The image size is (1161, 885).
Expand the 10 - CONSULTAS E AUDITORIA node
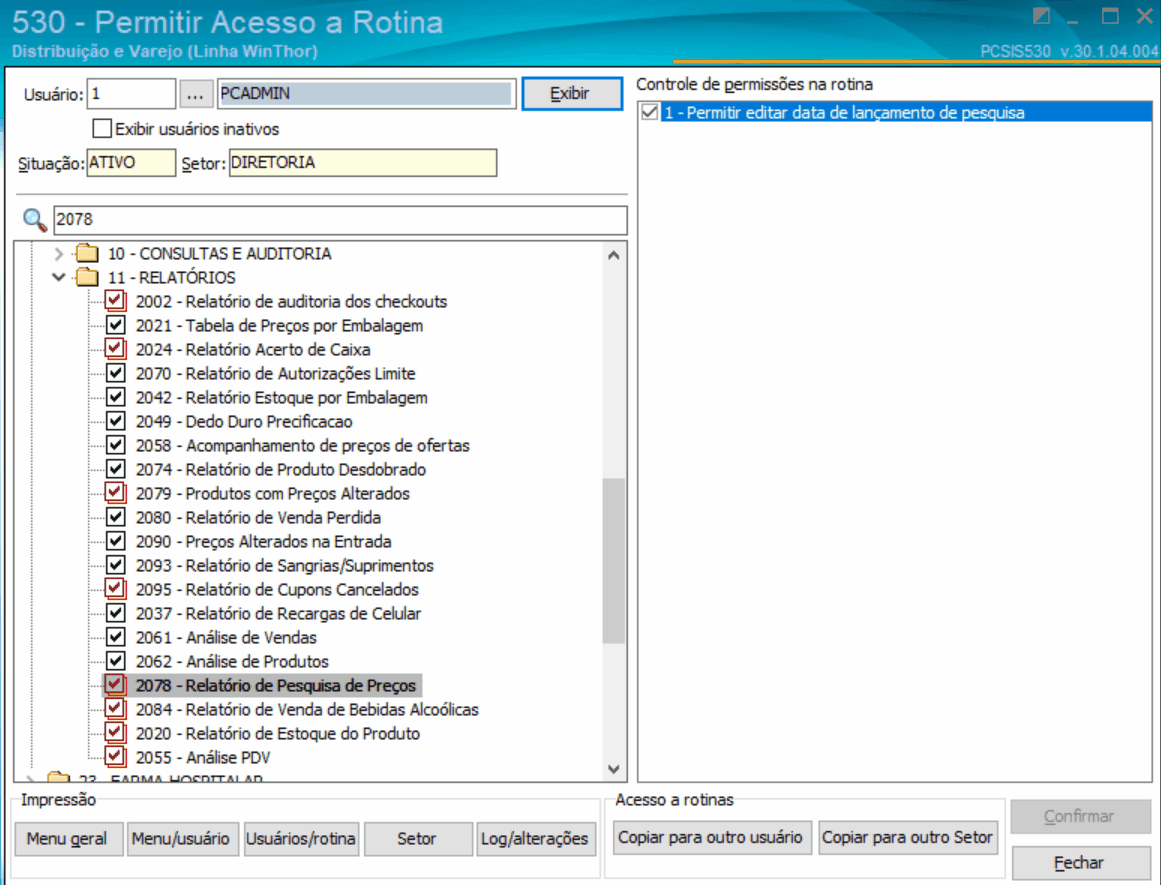(x=58, y=254)
